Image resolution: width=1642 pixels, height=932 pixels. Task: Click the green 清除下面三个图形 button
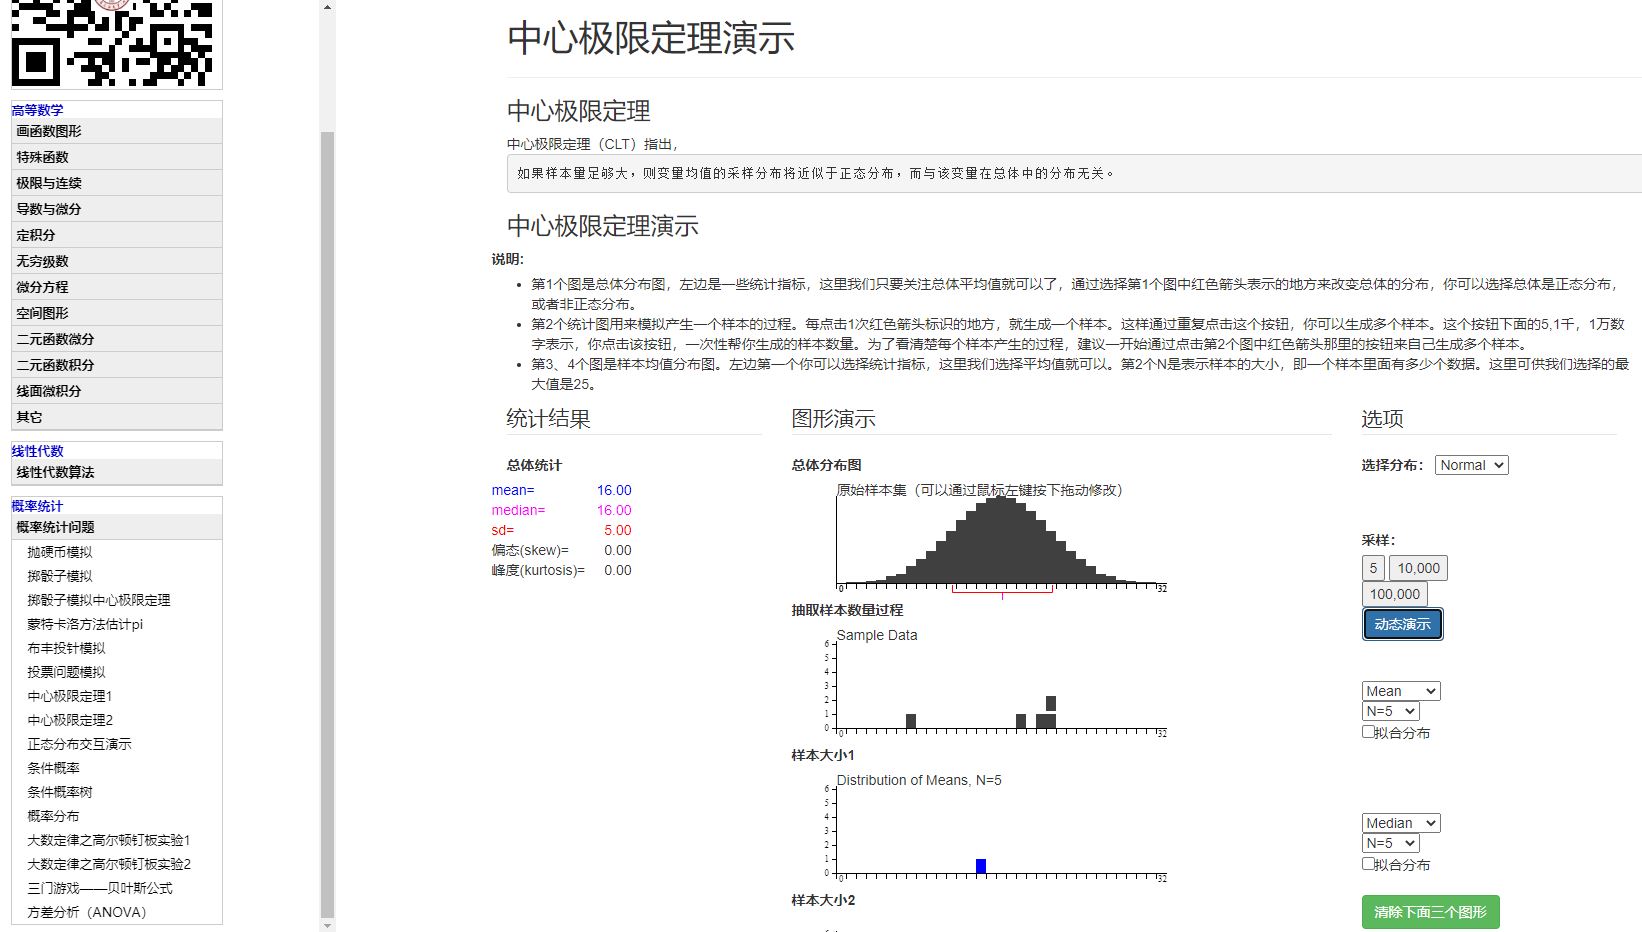coord(1430,912)
